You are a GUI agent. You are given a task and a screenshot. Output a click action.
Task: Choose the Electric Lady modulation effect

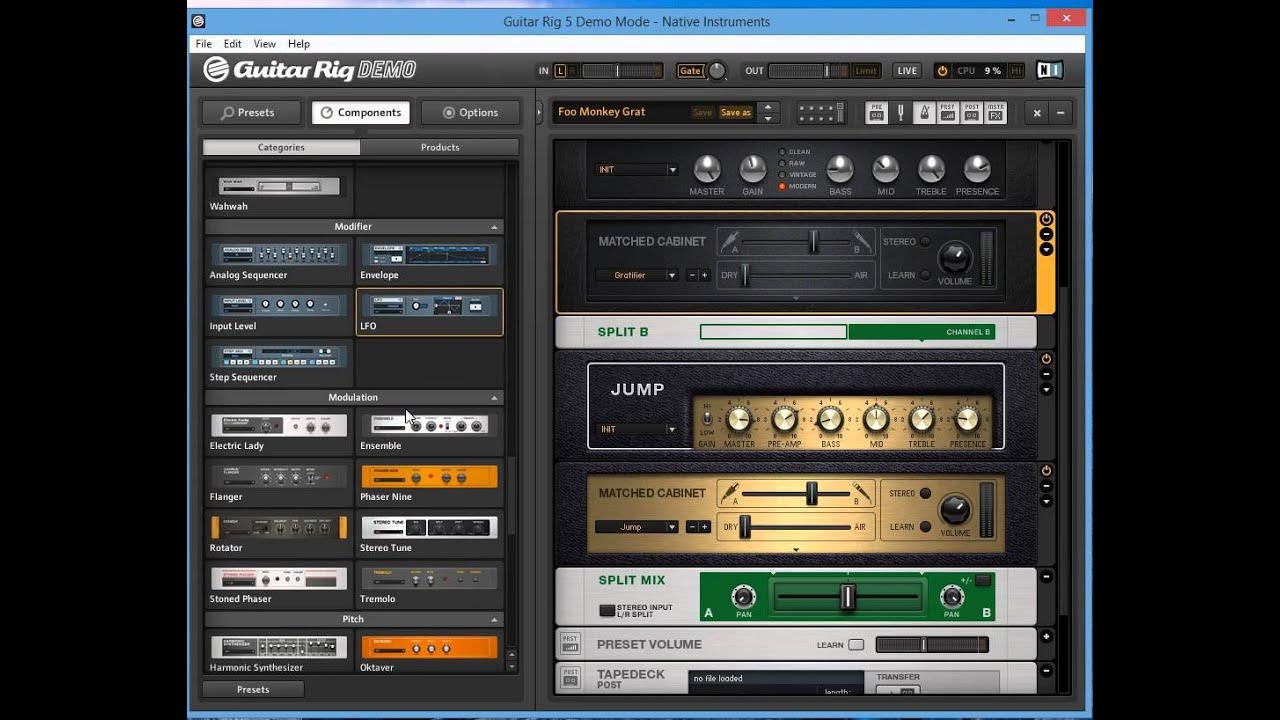(279, 432)
